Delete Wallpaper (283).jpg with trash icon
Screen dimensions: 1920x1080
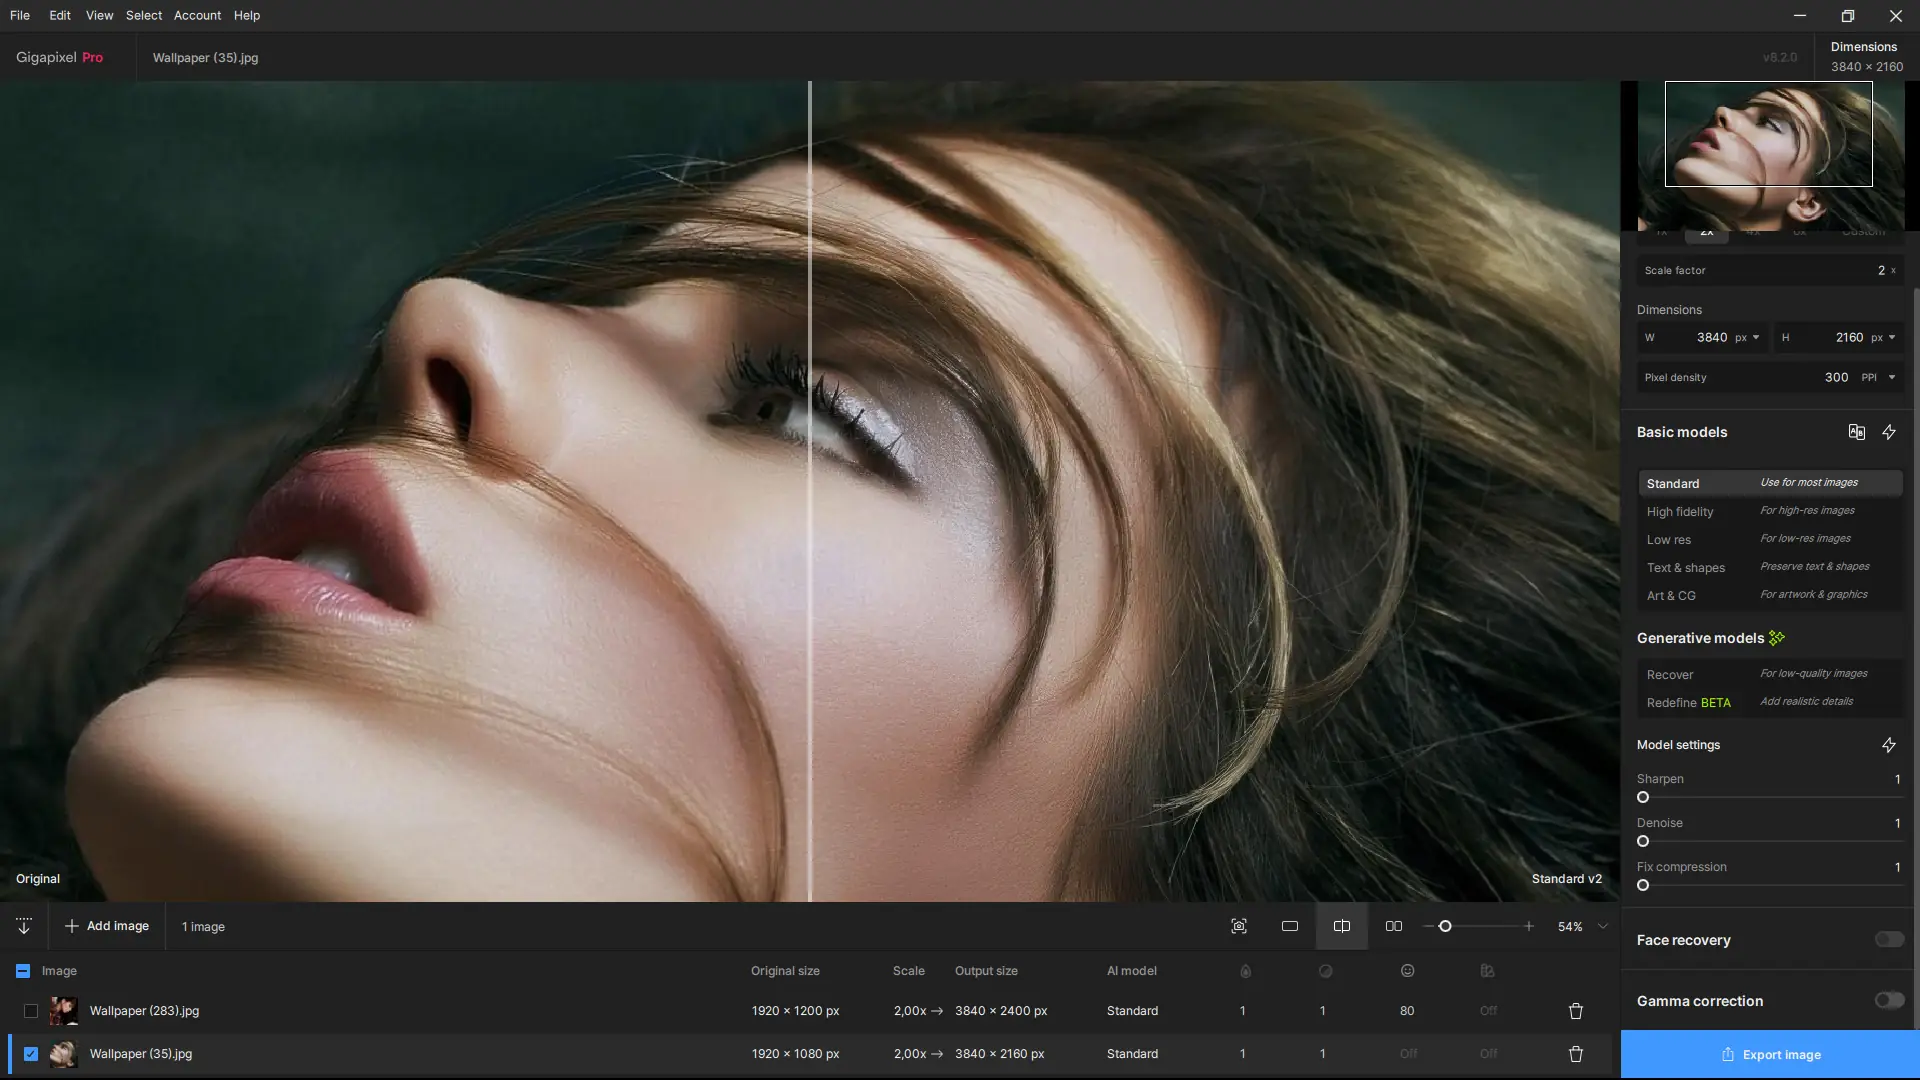coord(1576,1011)
